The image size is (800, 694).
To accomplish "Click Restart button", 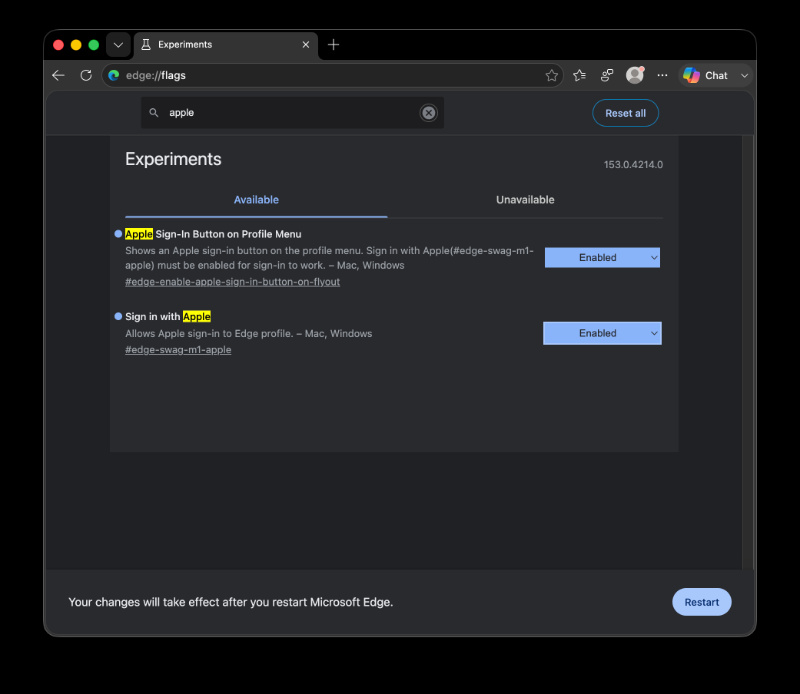I will (x=702, y=602).
